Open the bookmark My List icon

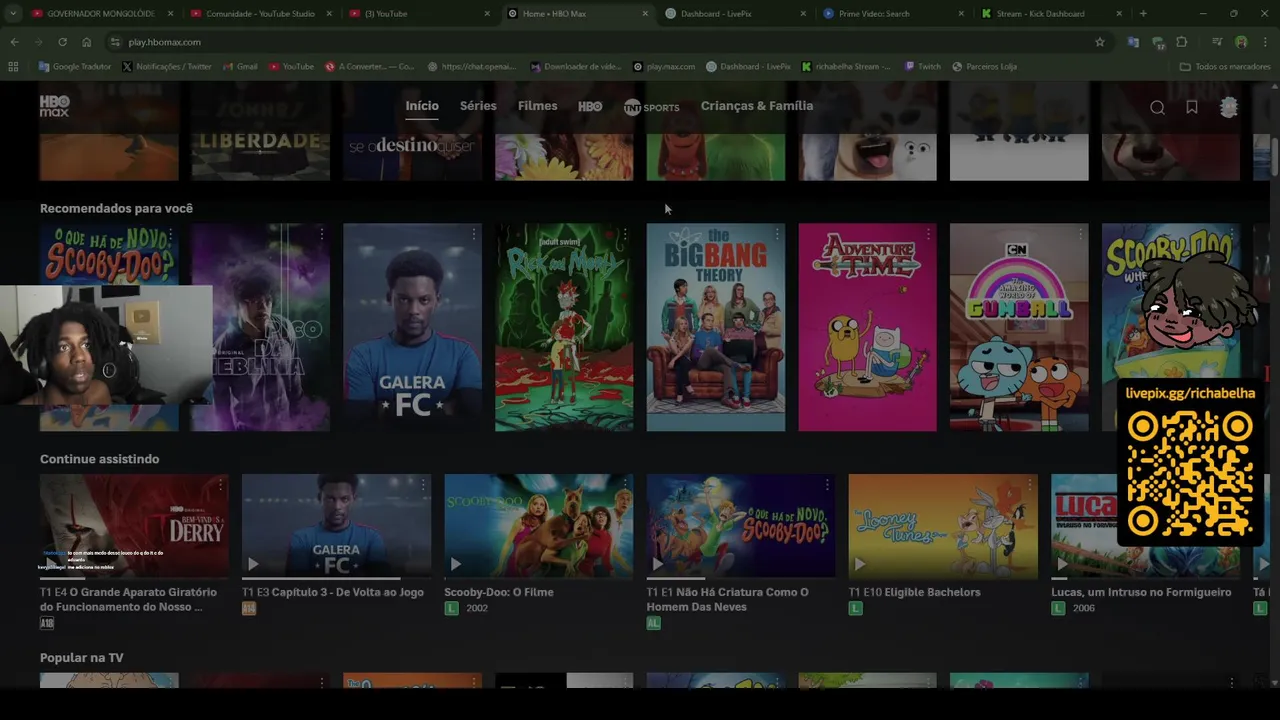1192,107
